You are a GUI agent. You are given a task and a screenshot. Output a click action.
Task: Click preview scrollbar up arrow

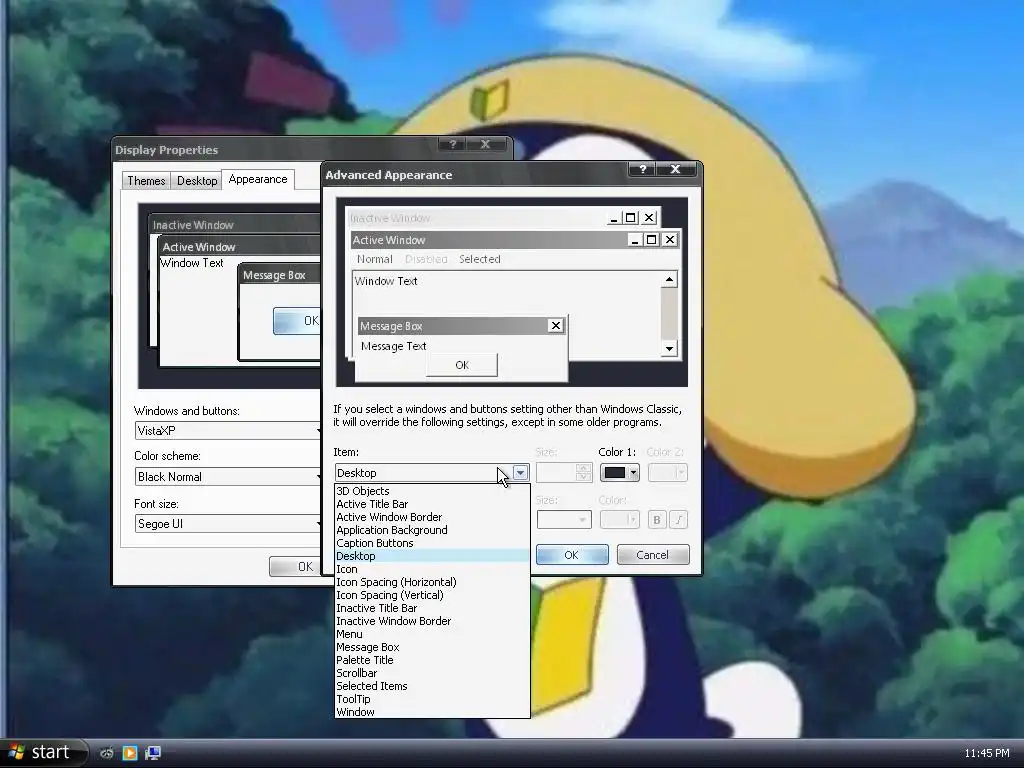(x=669, y=280)
